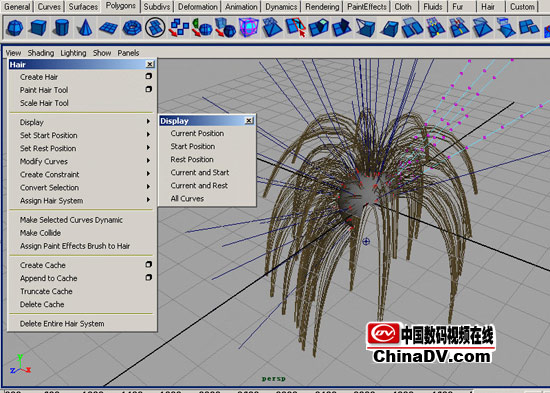Switch to the Cloth shelf tab
The height and width of the screenshot is (393, 550).
(x=403, y=7)
